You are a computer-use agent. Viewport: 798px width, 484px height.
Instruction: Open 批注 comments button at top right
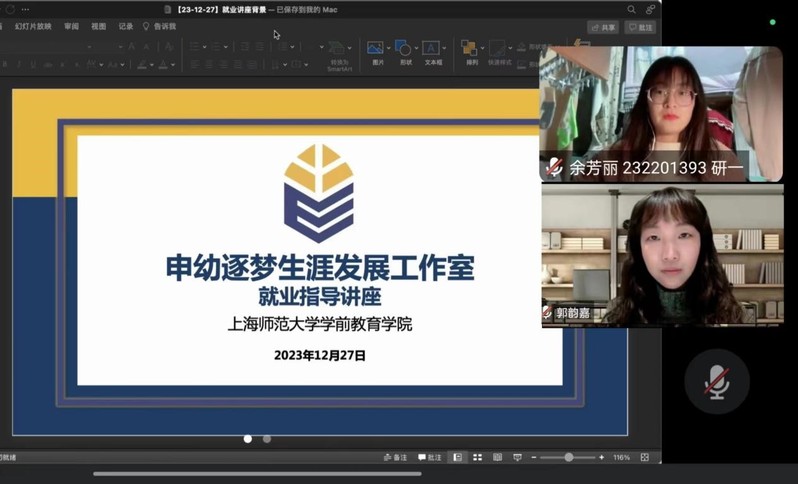(x=640, y=27)
